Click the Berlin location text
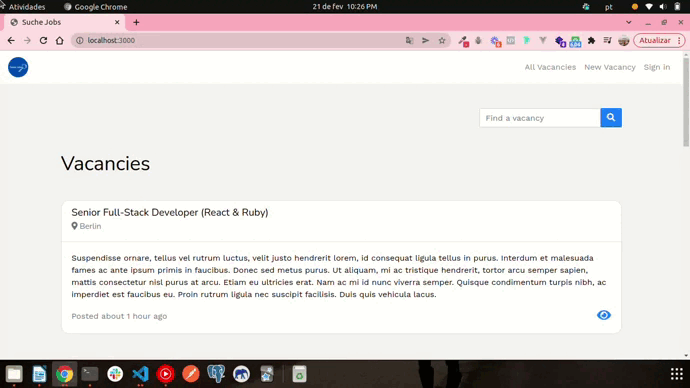Screen dimensions: 690x388 [x=90, y=226]
